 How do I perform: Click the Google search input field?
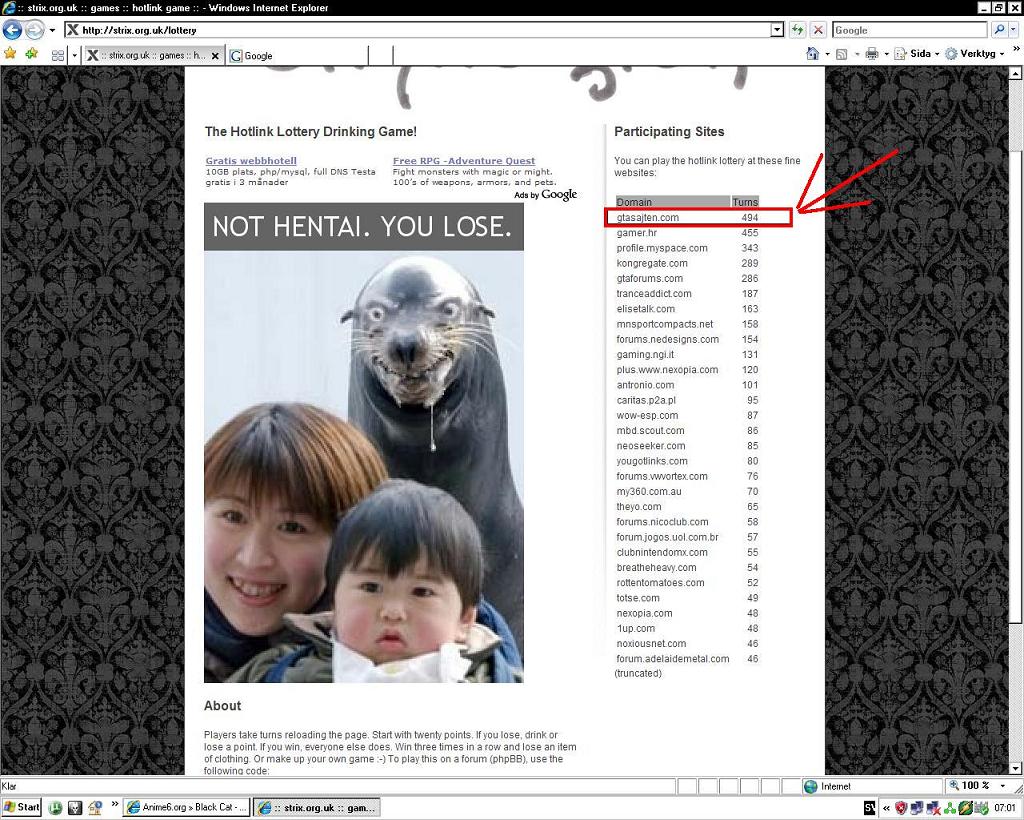[x=909, y=30]
